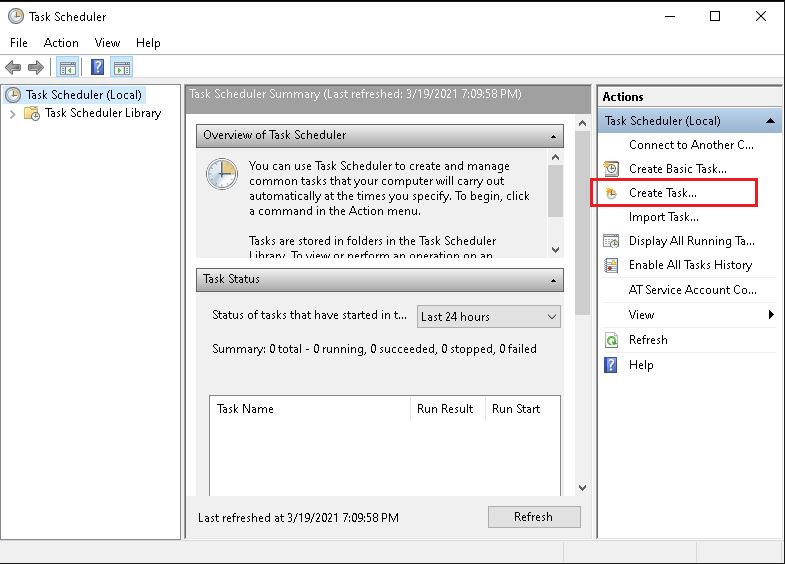785x564 pixels.
Task: Click Create Task... action
Action: coord(663,193)
